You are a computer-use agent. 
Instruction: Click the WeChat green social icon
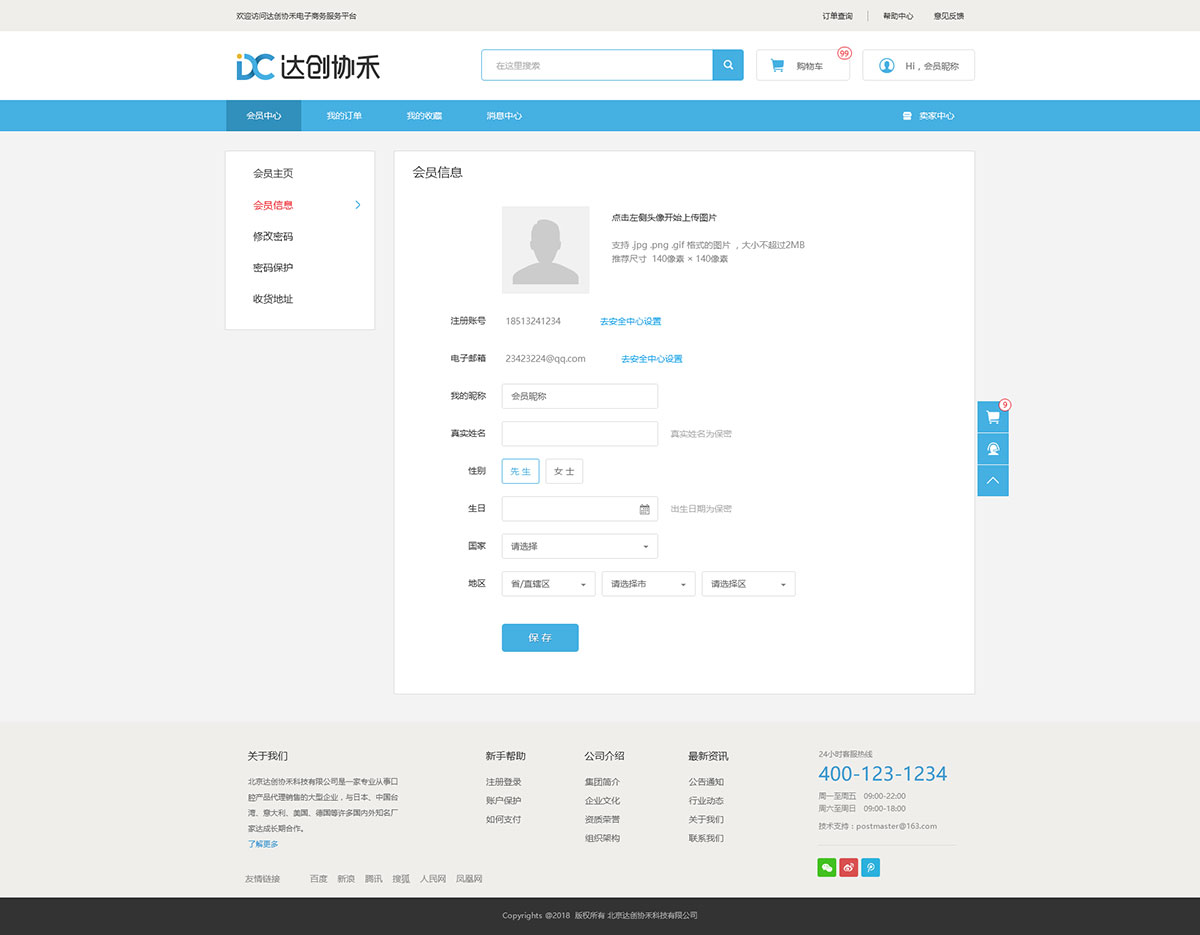click(x=826, y=867)
